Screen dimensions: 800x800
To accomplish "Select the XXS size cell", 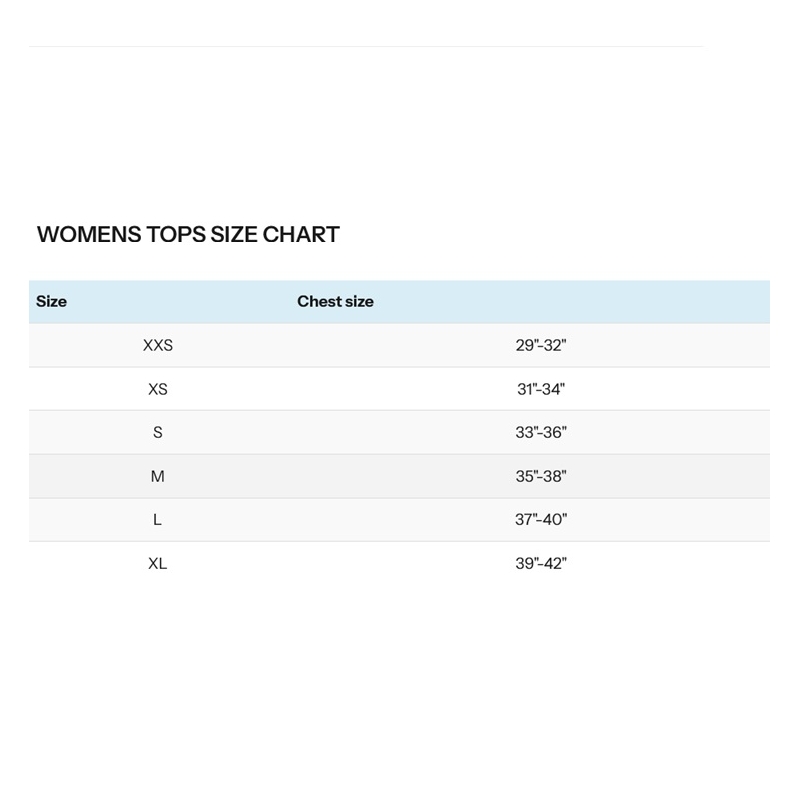I will click(x=158, y=346).
